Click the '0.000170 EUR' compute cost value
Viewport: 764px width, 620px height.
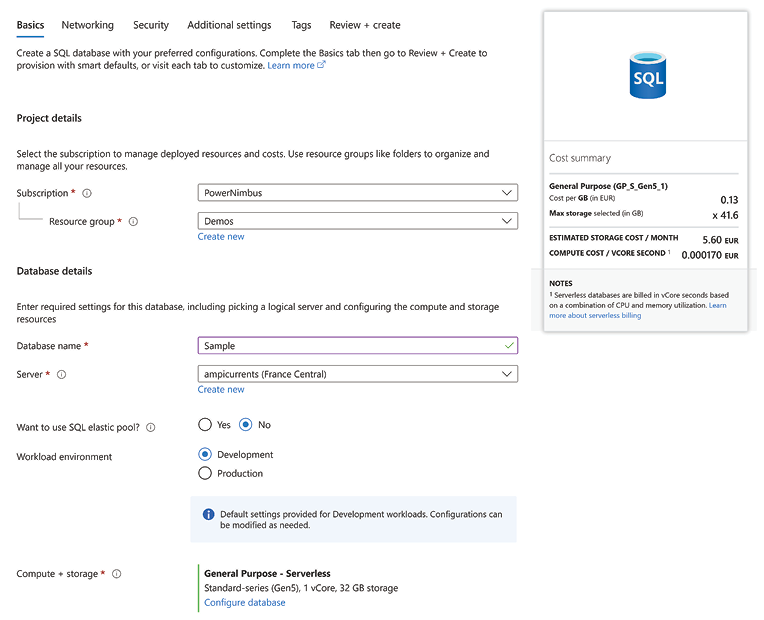pos(710,255)
